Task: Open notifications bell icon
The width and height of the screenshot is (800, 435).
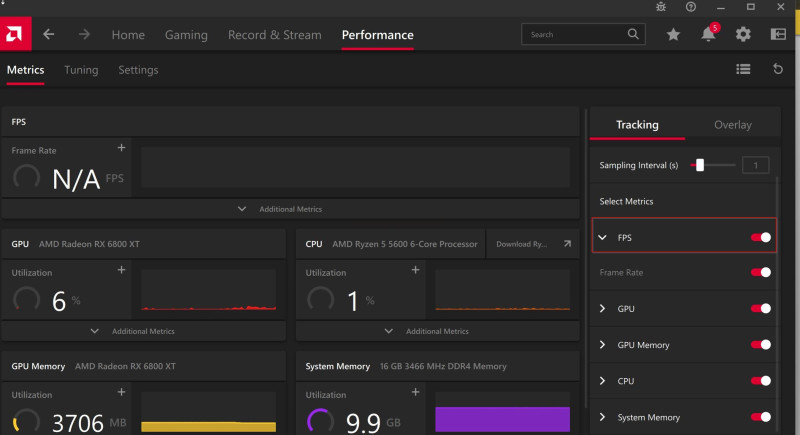Action: tap(708, 34)
